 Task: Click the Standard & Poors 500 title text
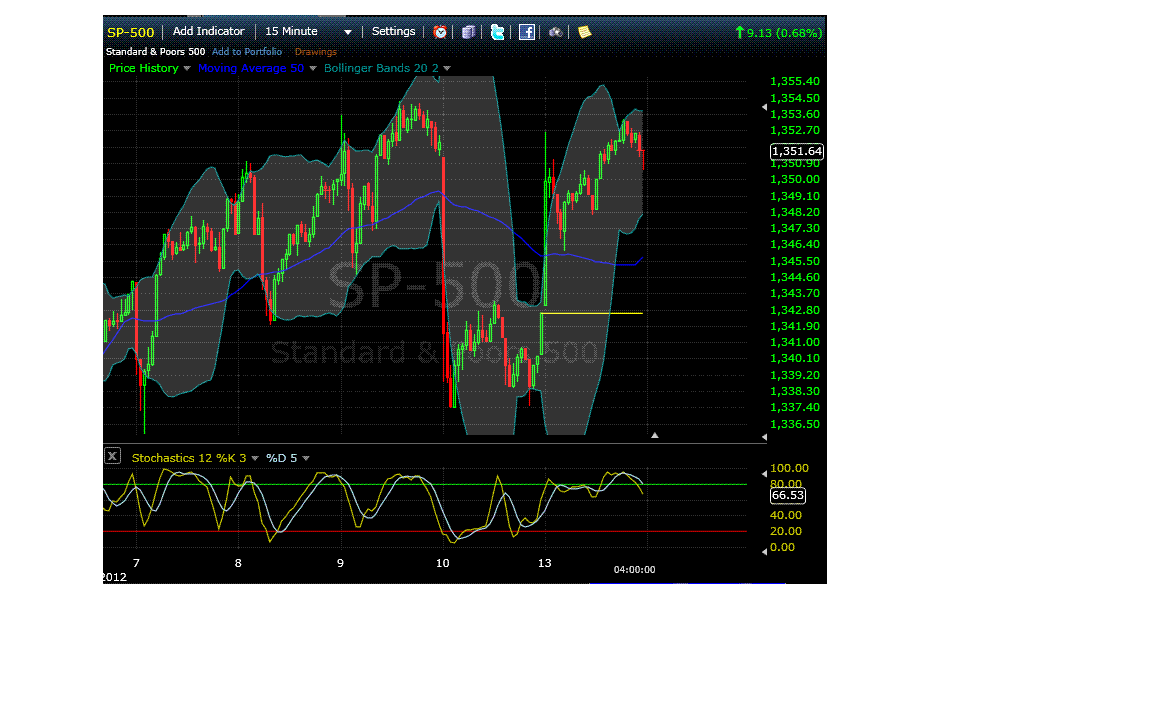(x=155, y=52)
